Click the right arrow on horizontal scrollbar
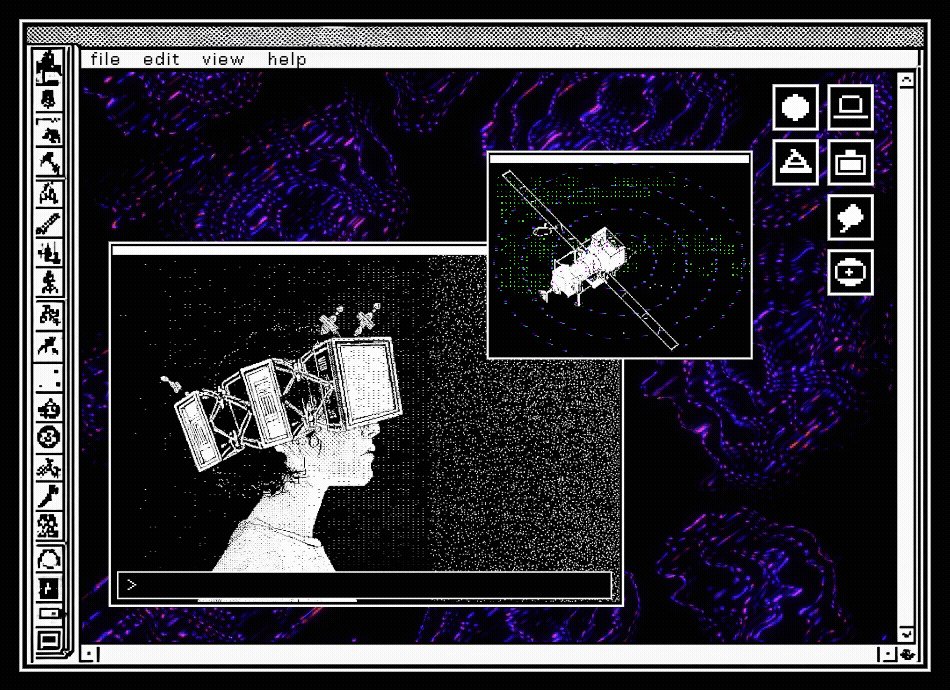950x690 pixels. (x=887, y=654)
